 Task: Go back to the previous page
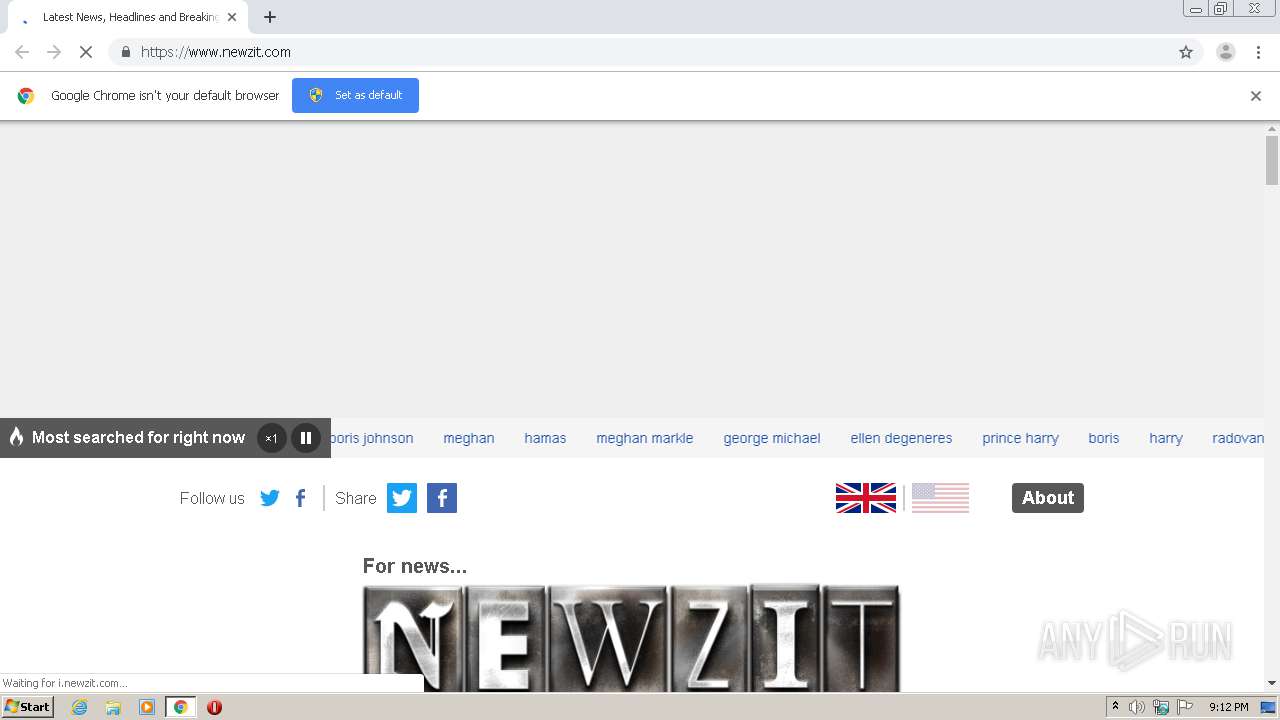(22, 52)
